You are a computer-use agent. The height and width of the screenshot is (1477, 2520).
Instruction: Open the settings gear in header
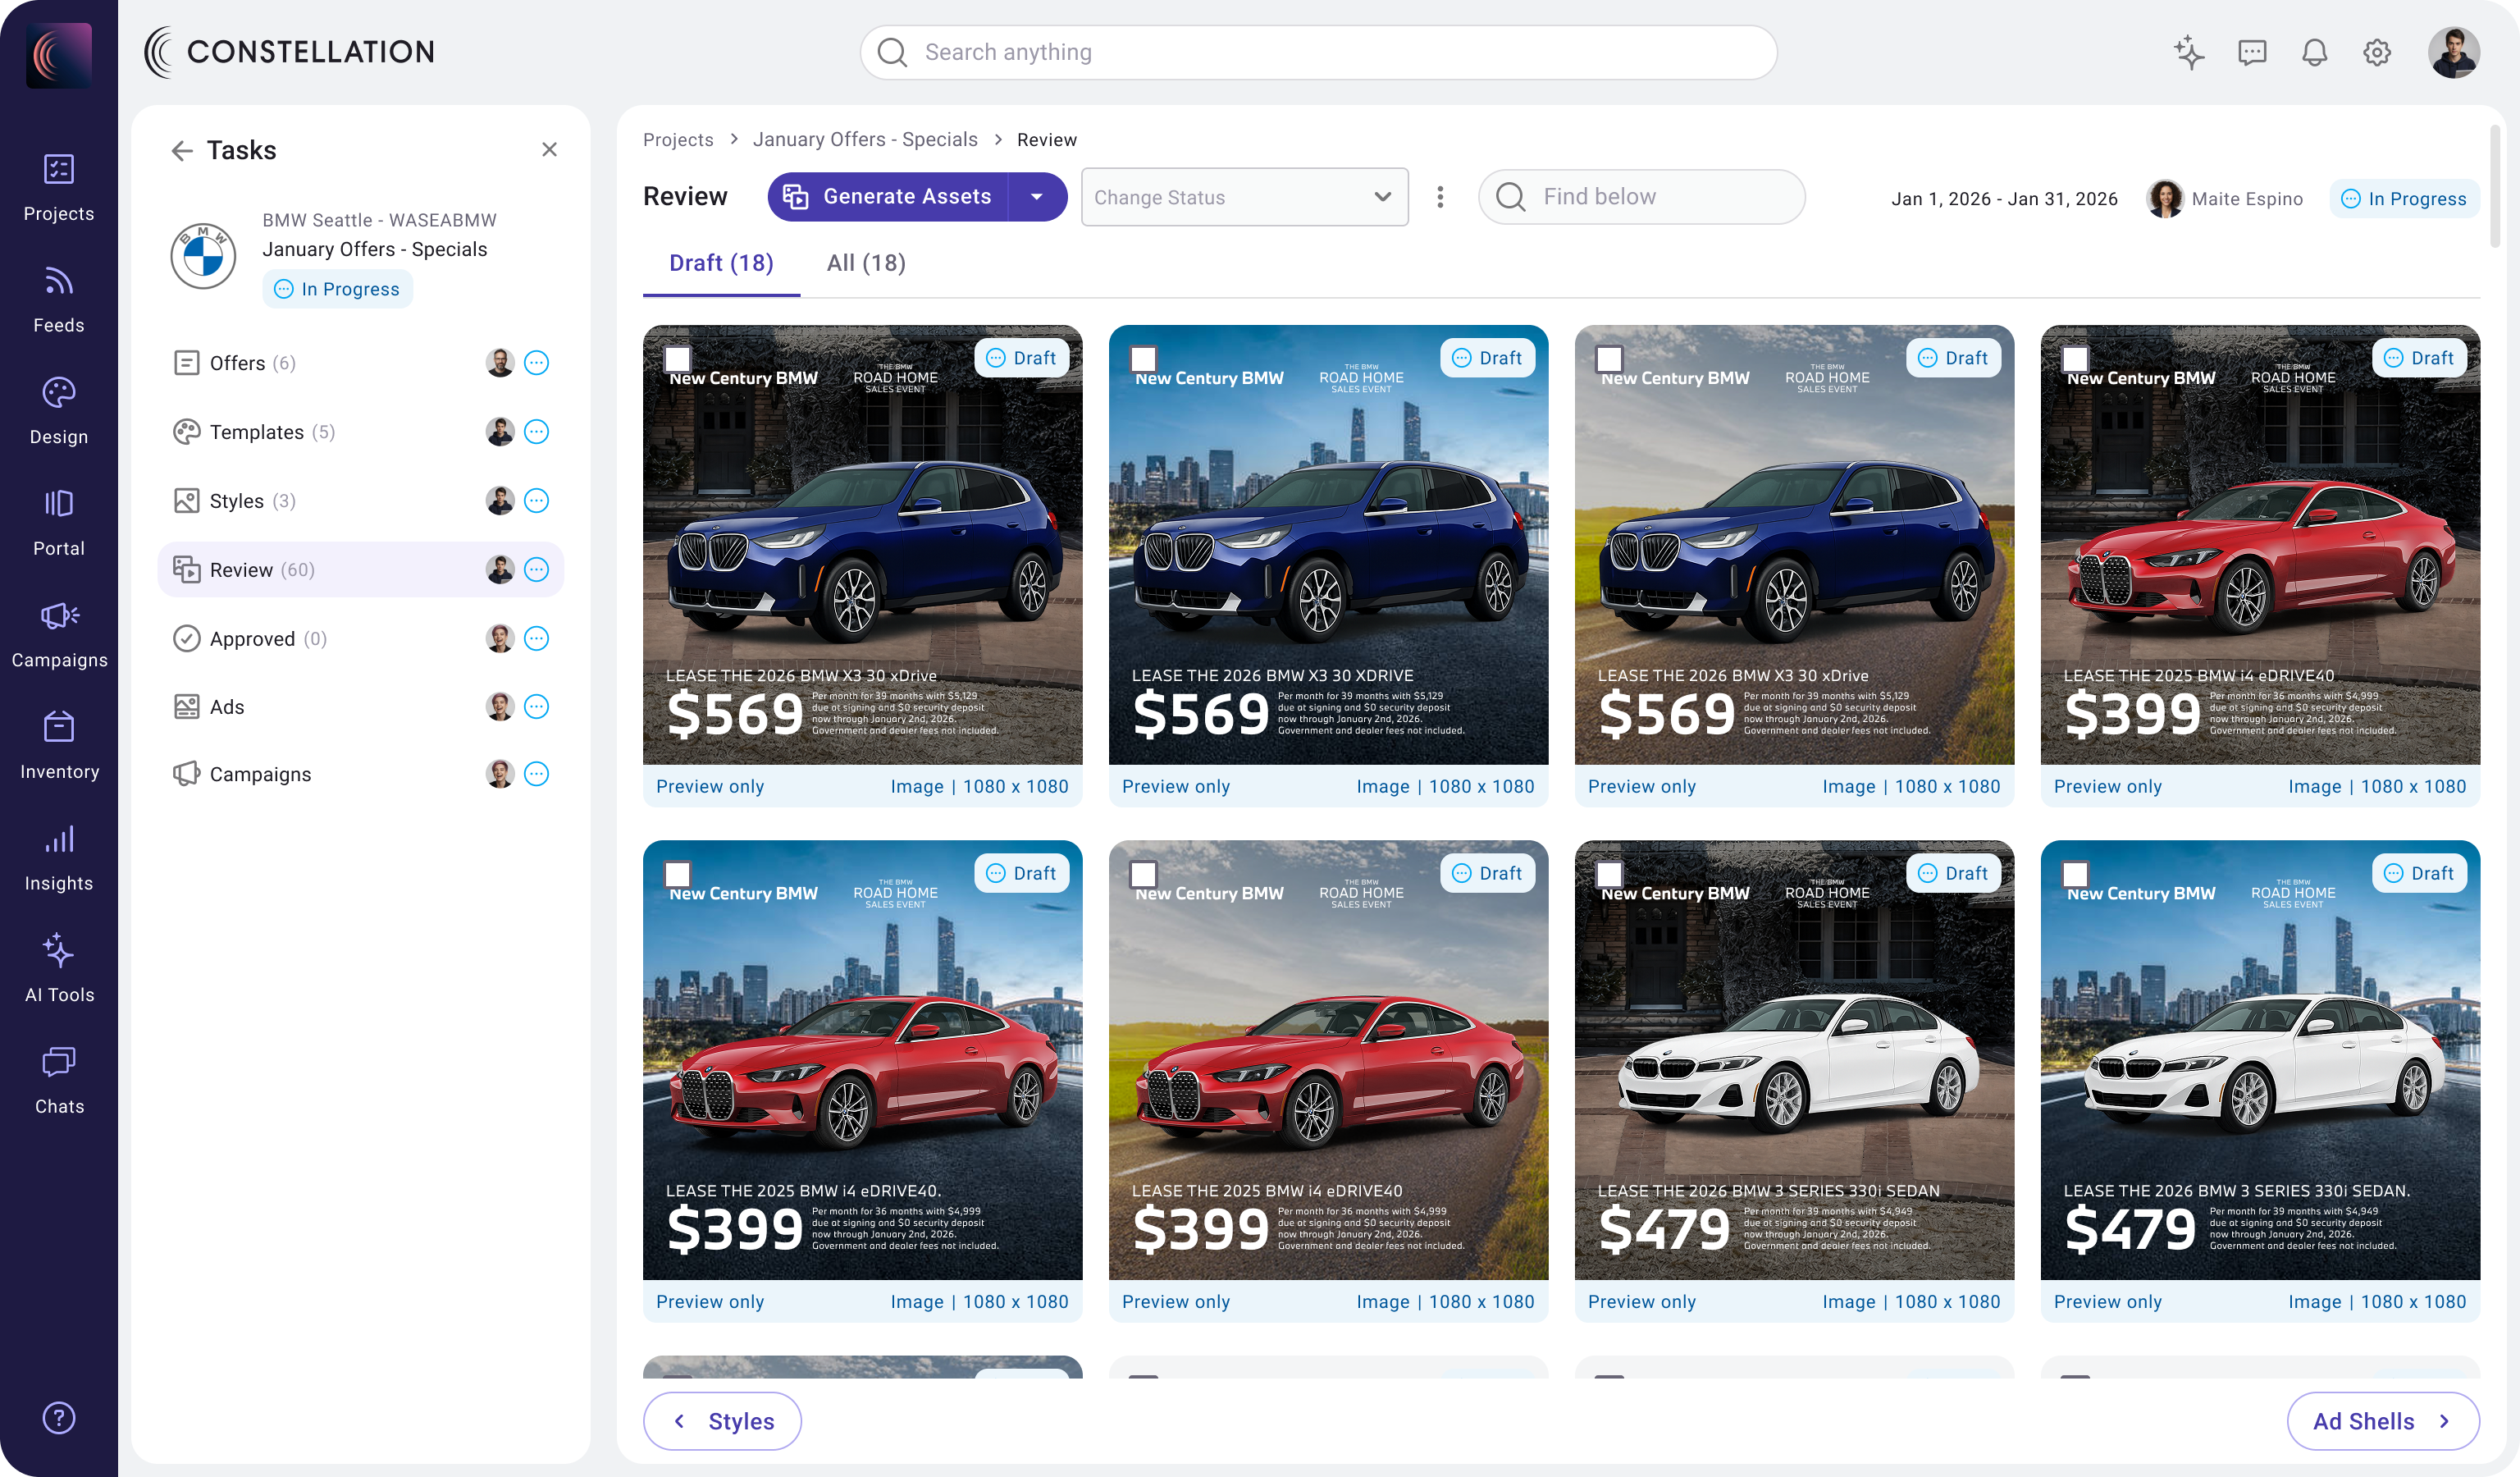click(2377, 52)
